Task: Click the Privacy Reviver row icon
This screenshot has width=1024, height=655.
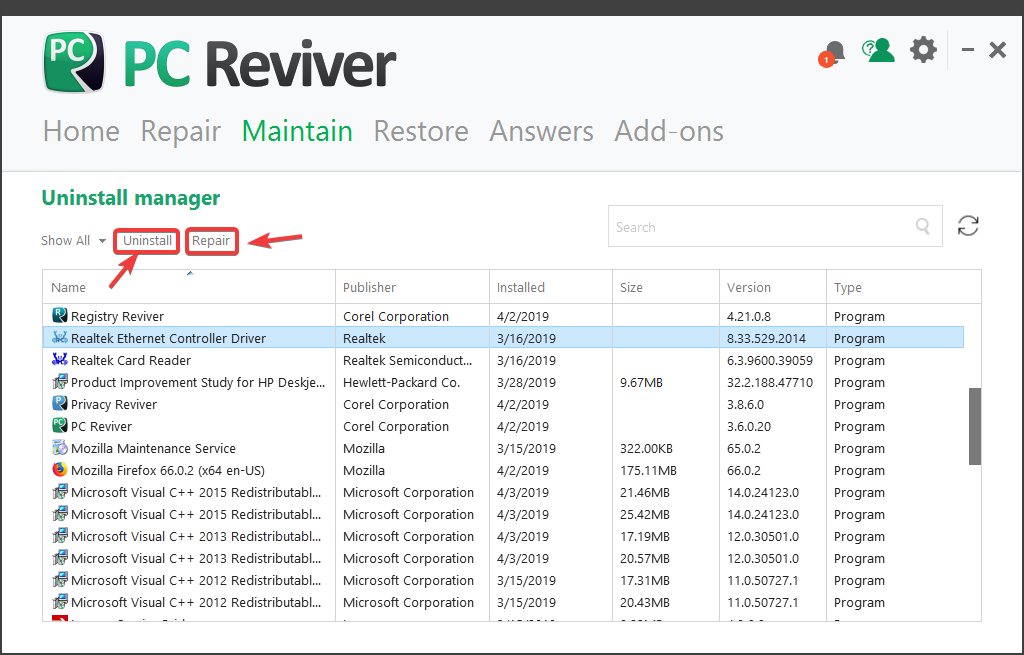Action: pos(59,404)
